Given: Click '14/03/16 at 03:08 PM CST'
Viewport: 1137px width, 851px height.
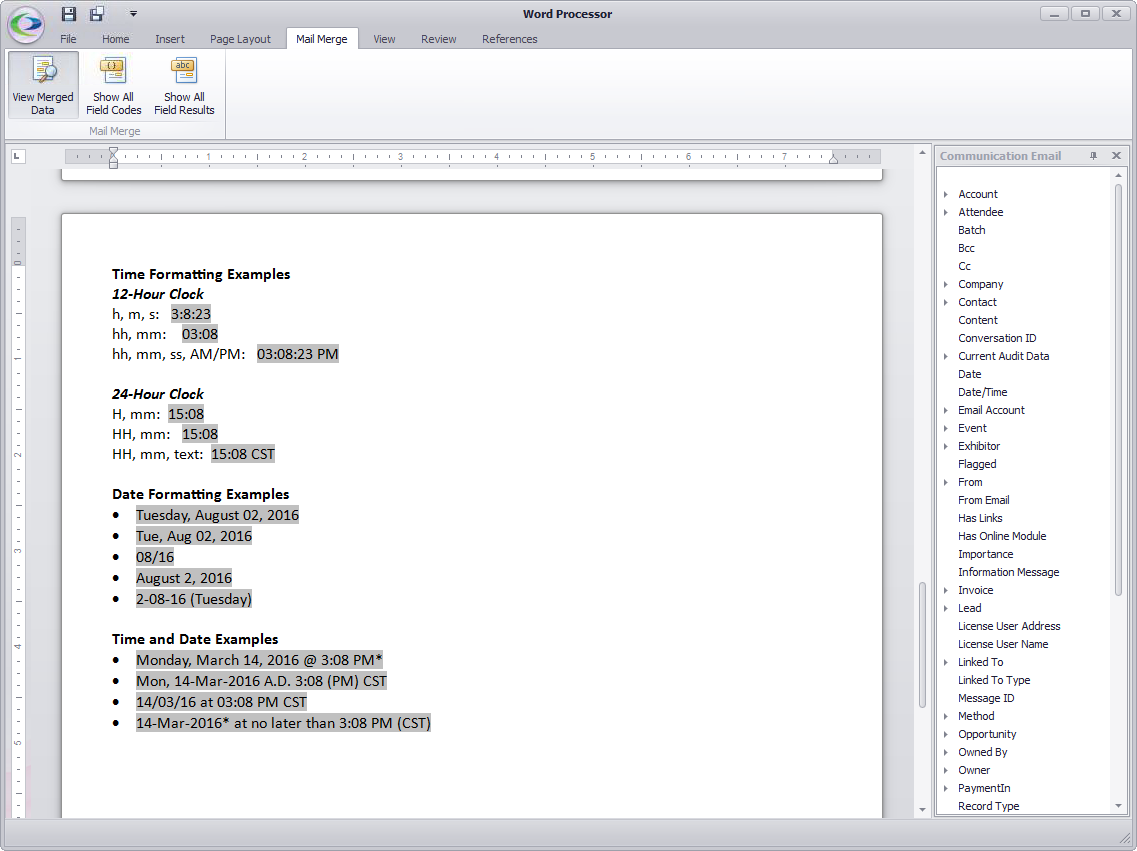Looking at the screenshot, I should (221, 702).
